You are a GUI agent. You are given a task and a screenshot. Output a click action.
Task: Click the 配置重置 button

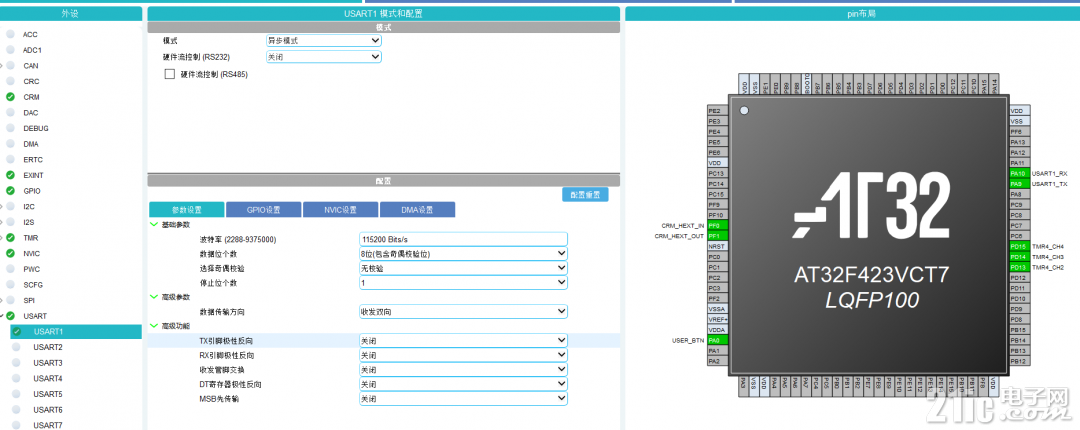(x=585, y=194)
